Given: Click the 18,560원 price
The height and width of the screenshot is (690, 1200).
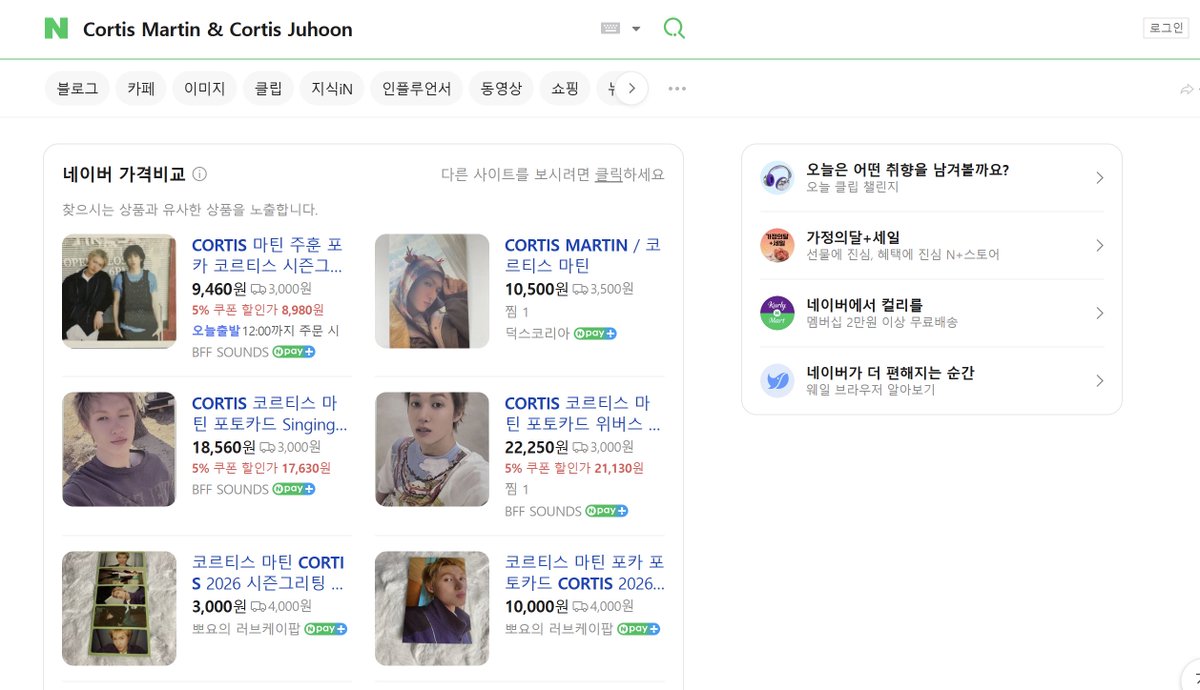Looking at the screenshot, I should tap(223, 447).
